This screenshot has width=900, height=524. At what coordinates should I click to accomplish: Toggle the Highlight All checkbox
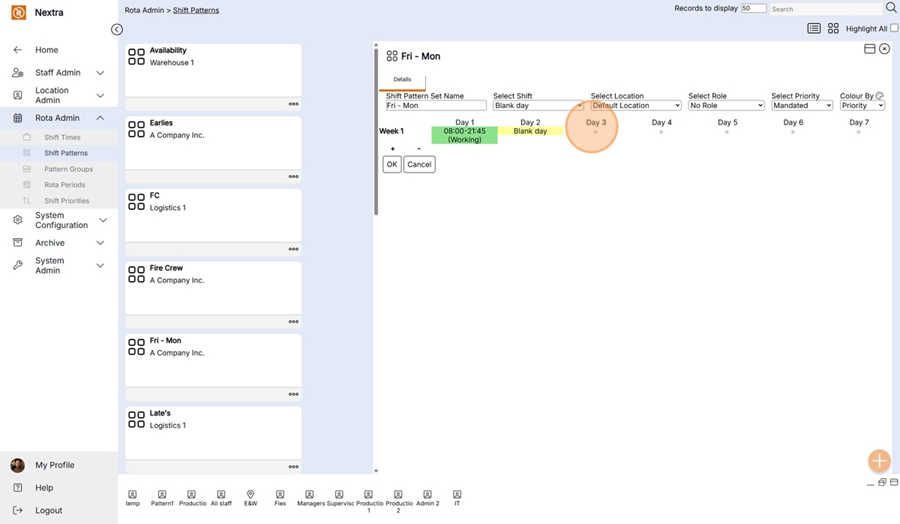pyautogui.click(x=894, y=28)
